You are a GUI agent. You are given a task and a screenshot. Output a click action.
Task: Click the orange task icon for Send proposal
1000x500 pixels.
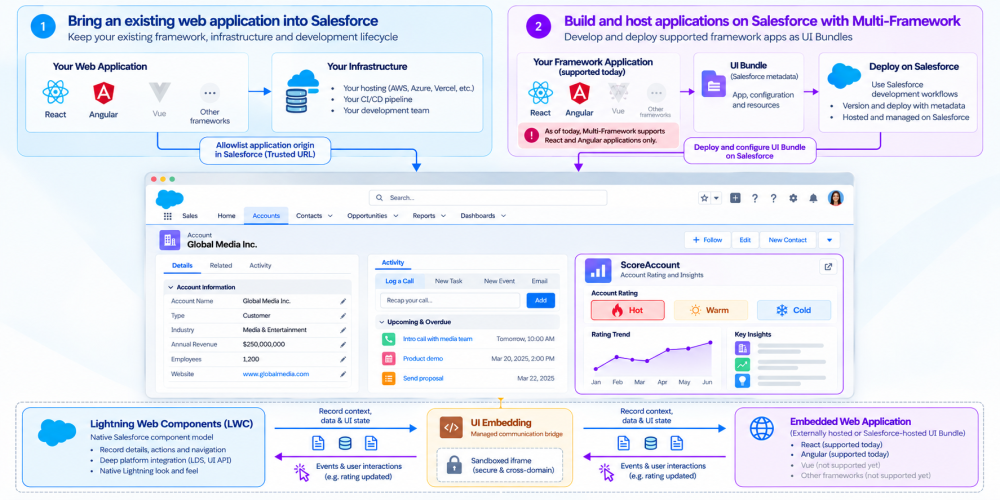(x=388, y=378)
